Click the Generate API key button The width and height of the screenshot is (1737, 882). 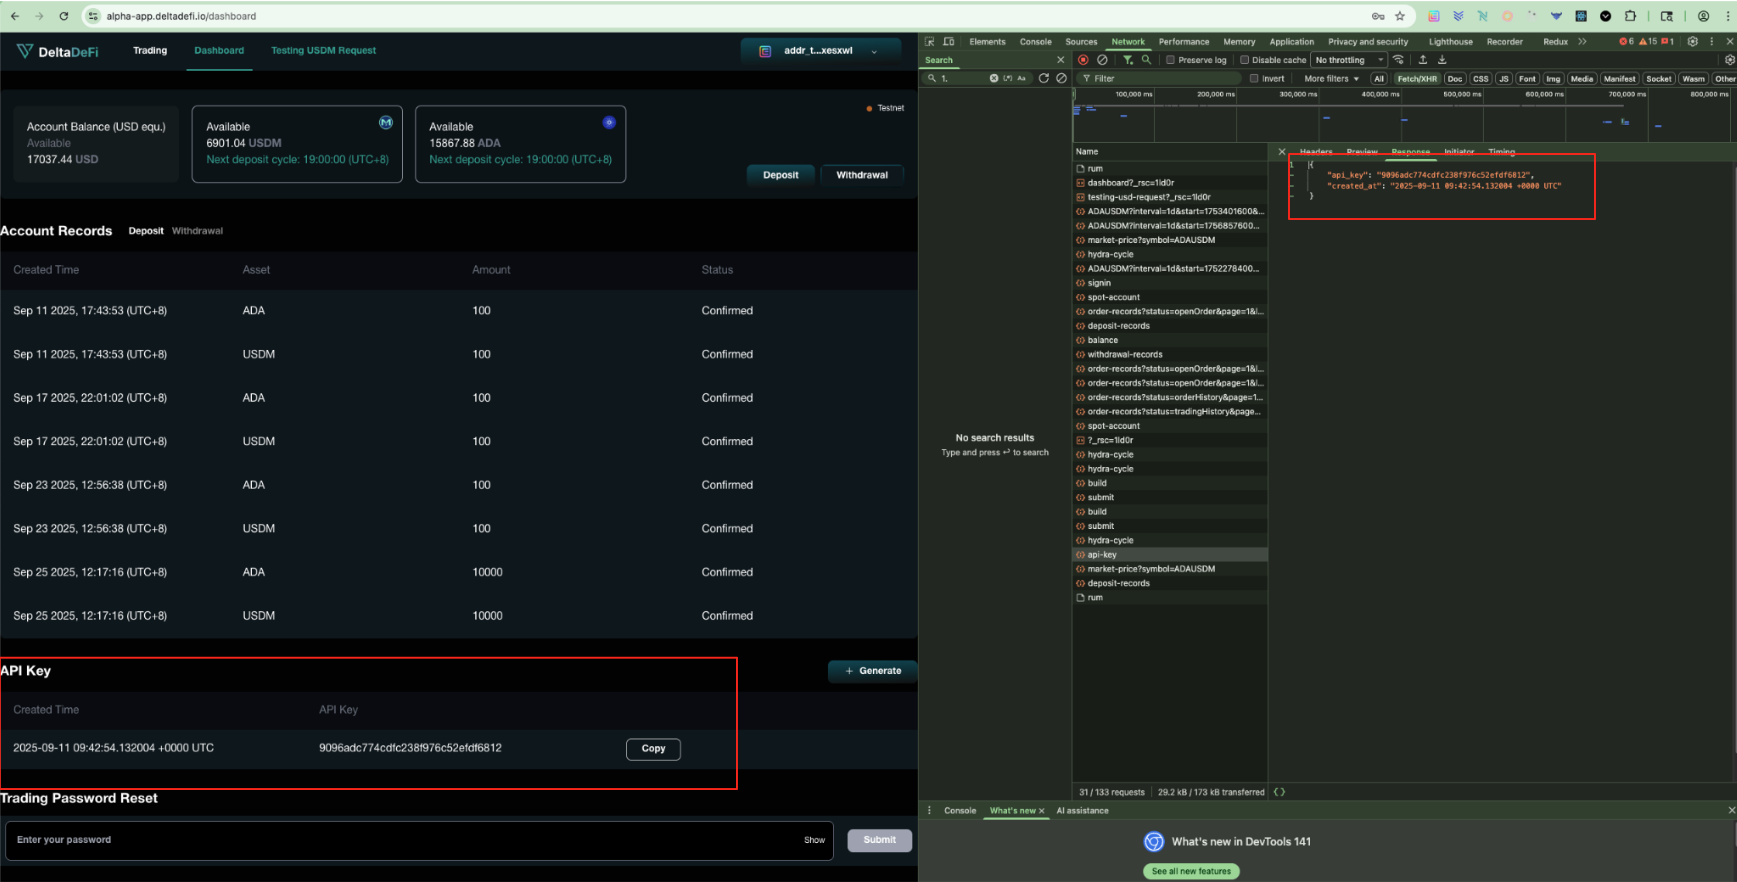tap(872, 671)
